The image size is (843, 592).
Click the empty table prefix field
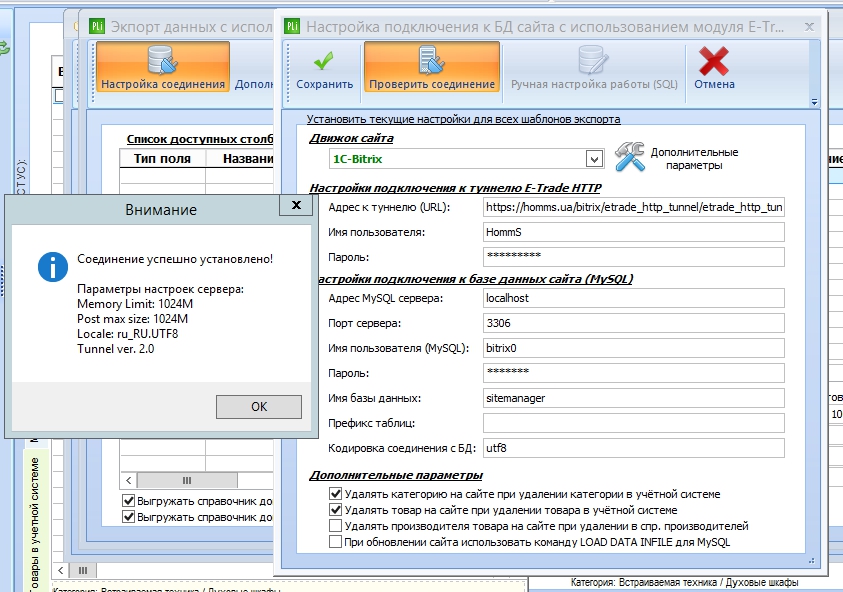[x=633, y=423]
